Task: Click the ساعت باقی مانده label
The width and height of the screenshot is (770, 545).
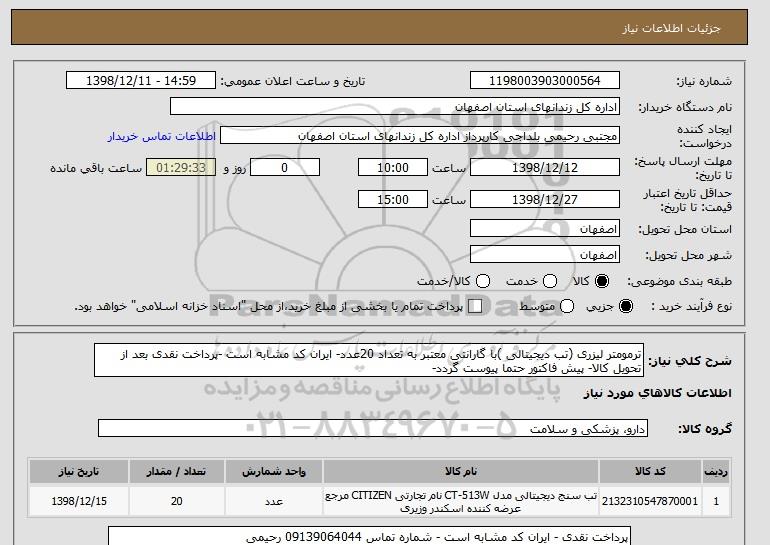Action: coord(96,168)
